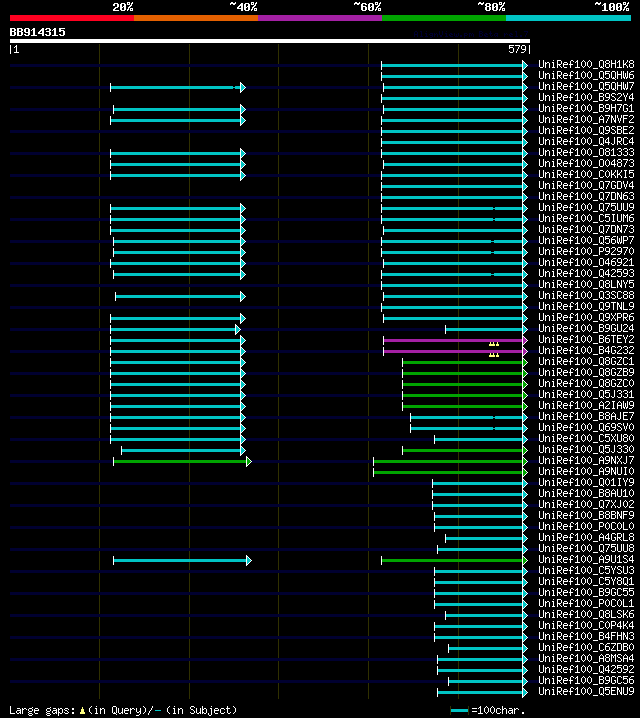Open hit UniRef100_Q8H1K8
Image resolution: width=640 pixels, height=718 pixels.
[586, 64]
